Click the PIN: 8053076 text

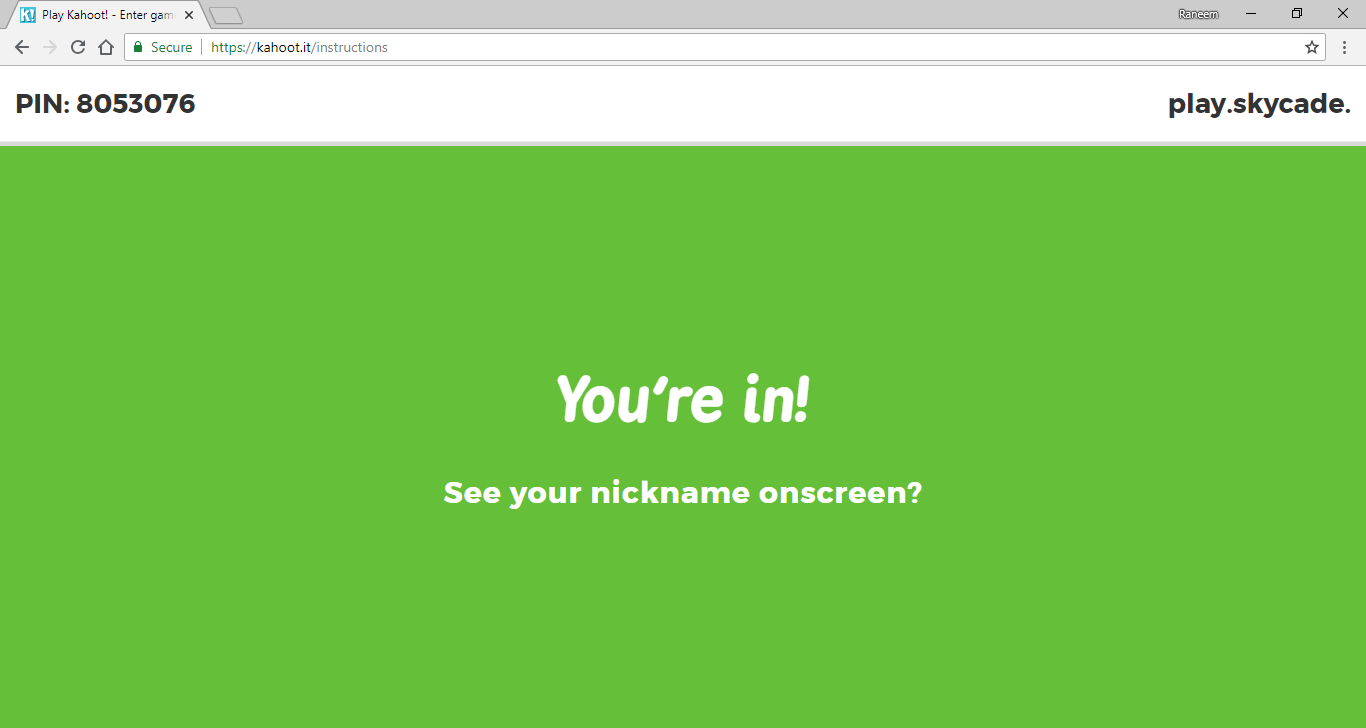[105, 104]
